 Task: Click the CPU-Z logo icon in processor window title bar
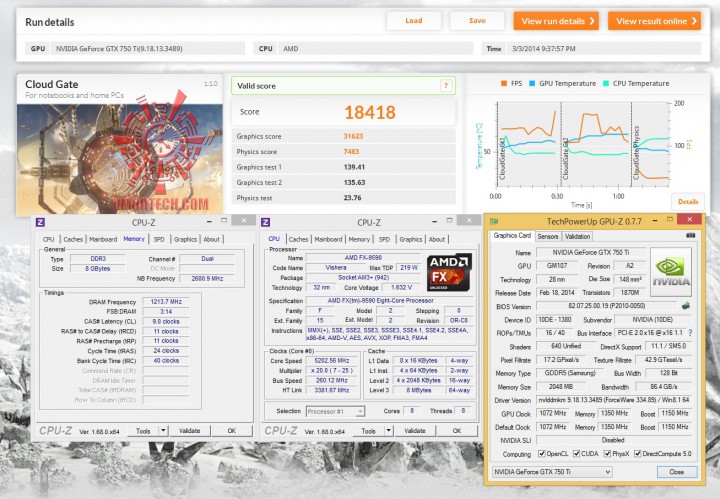265,222
